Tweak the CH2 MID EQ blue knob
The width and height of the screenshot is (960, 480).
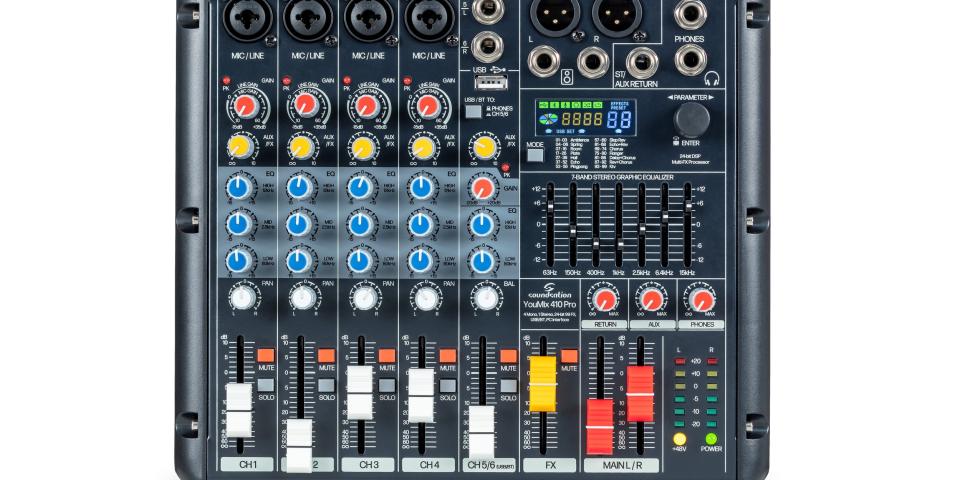click(x=299, y=225)
